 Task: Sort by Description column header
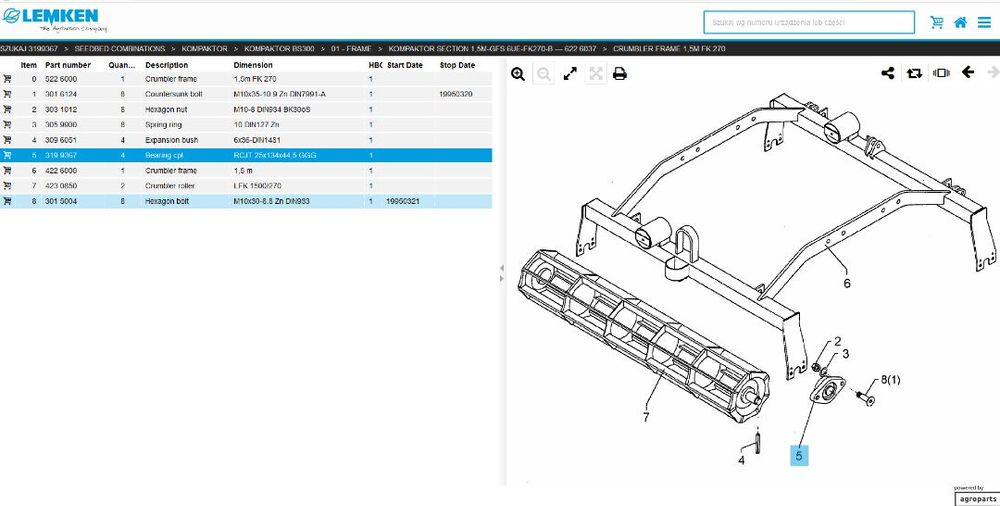click(x=166, y=65)
